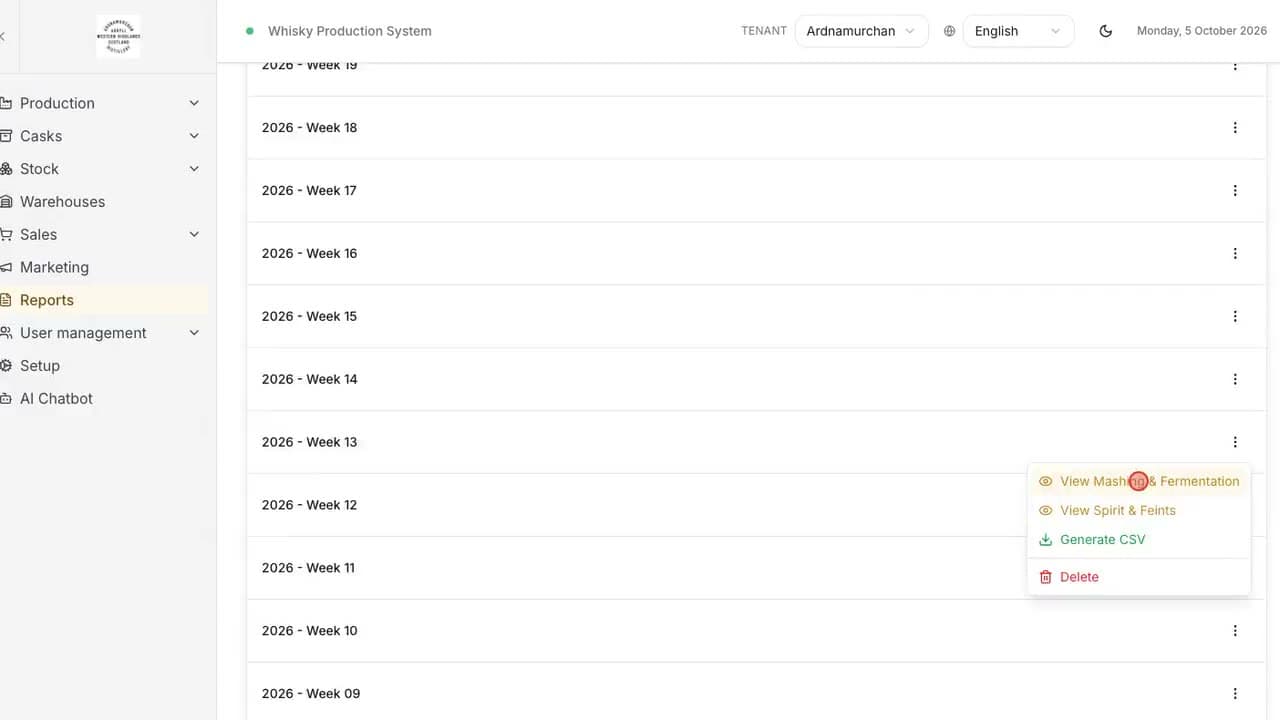This screenshot has height=720, width=1280.
Task: Choose Generate CSV from menu
Action: [1139, 539]
